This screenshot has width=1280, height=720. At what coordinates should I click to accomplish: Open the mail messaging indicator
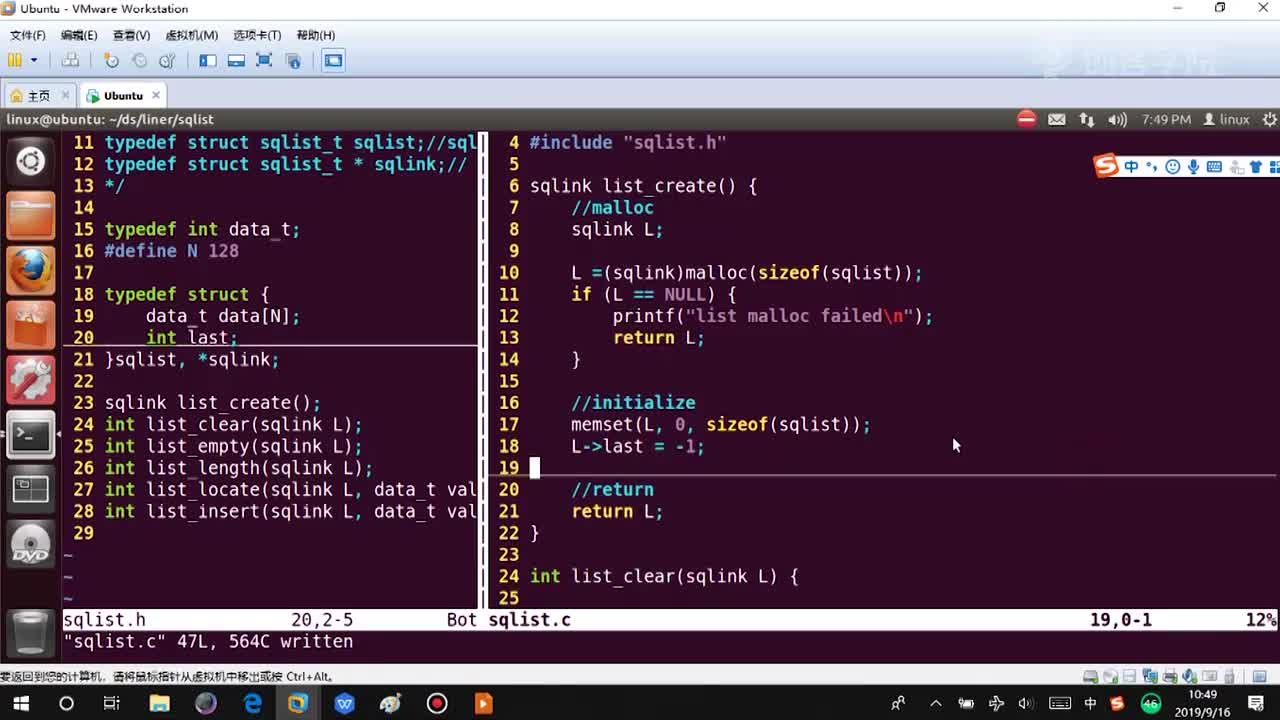click(x=1057, y=119)
